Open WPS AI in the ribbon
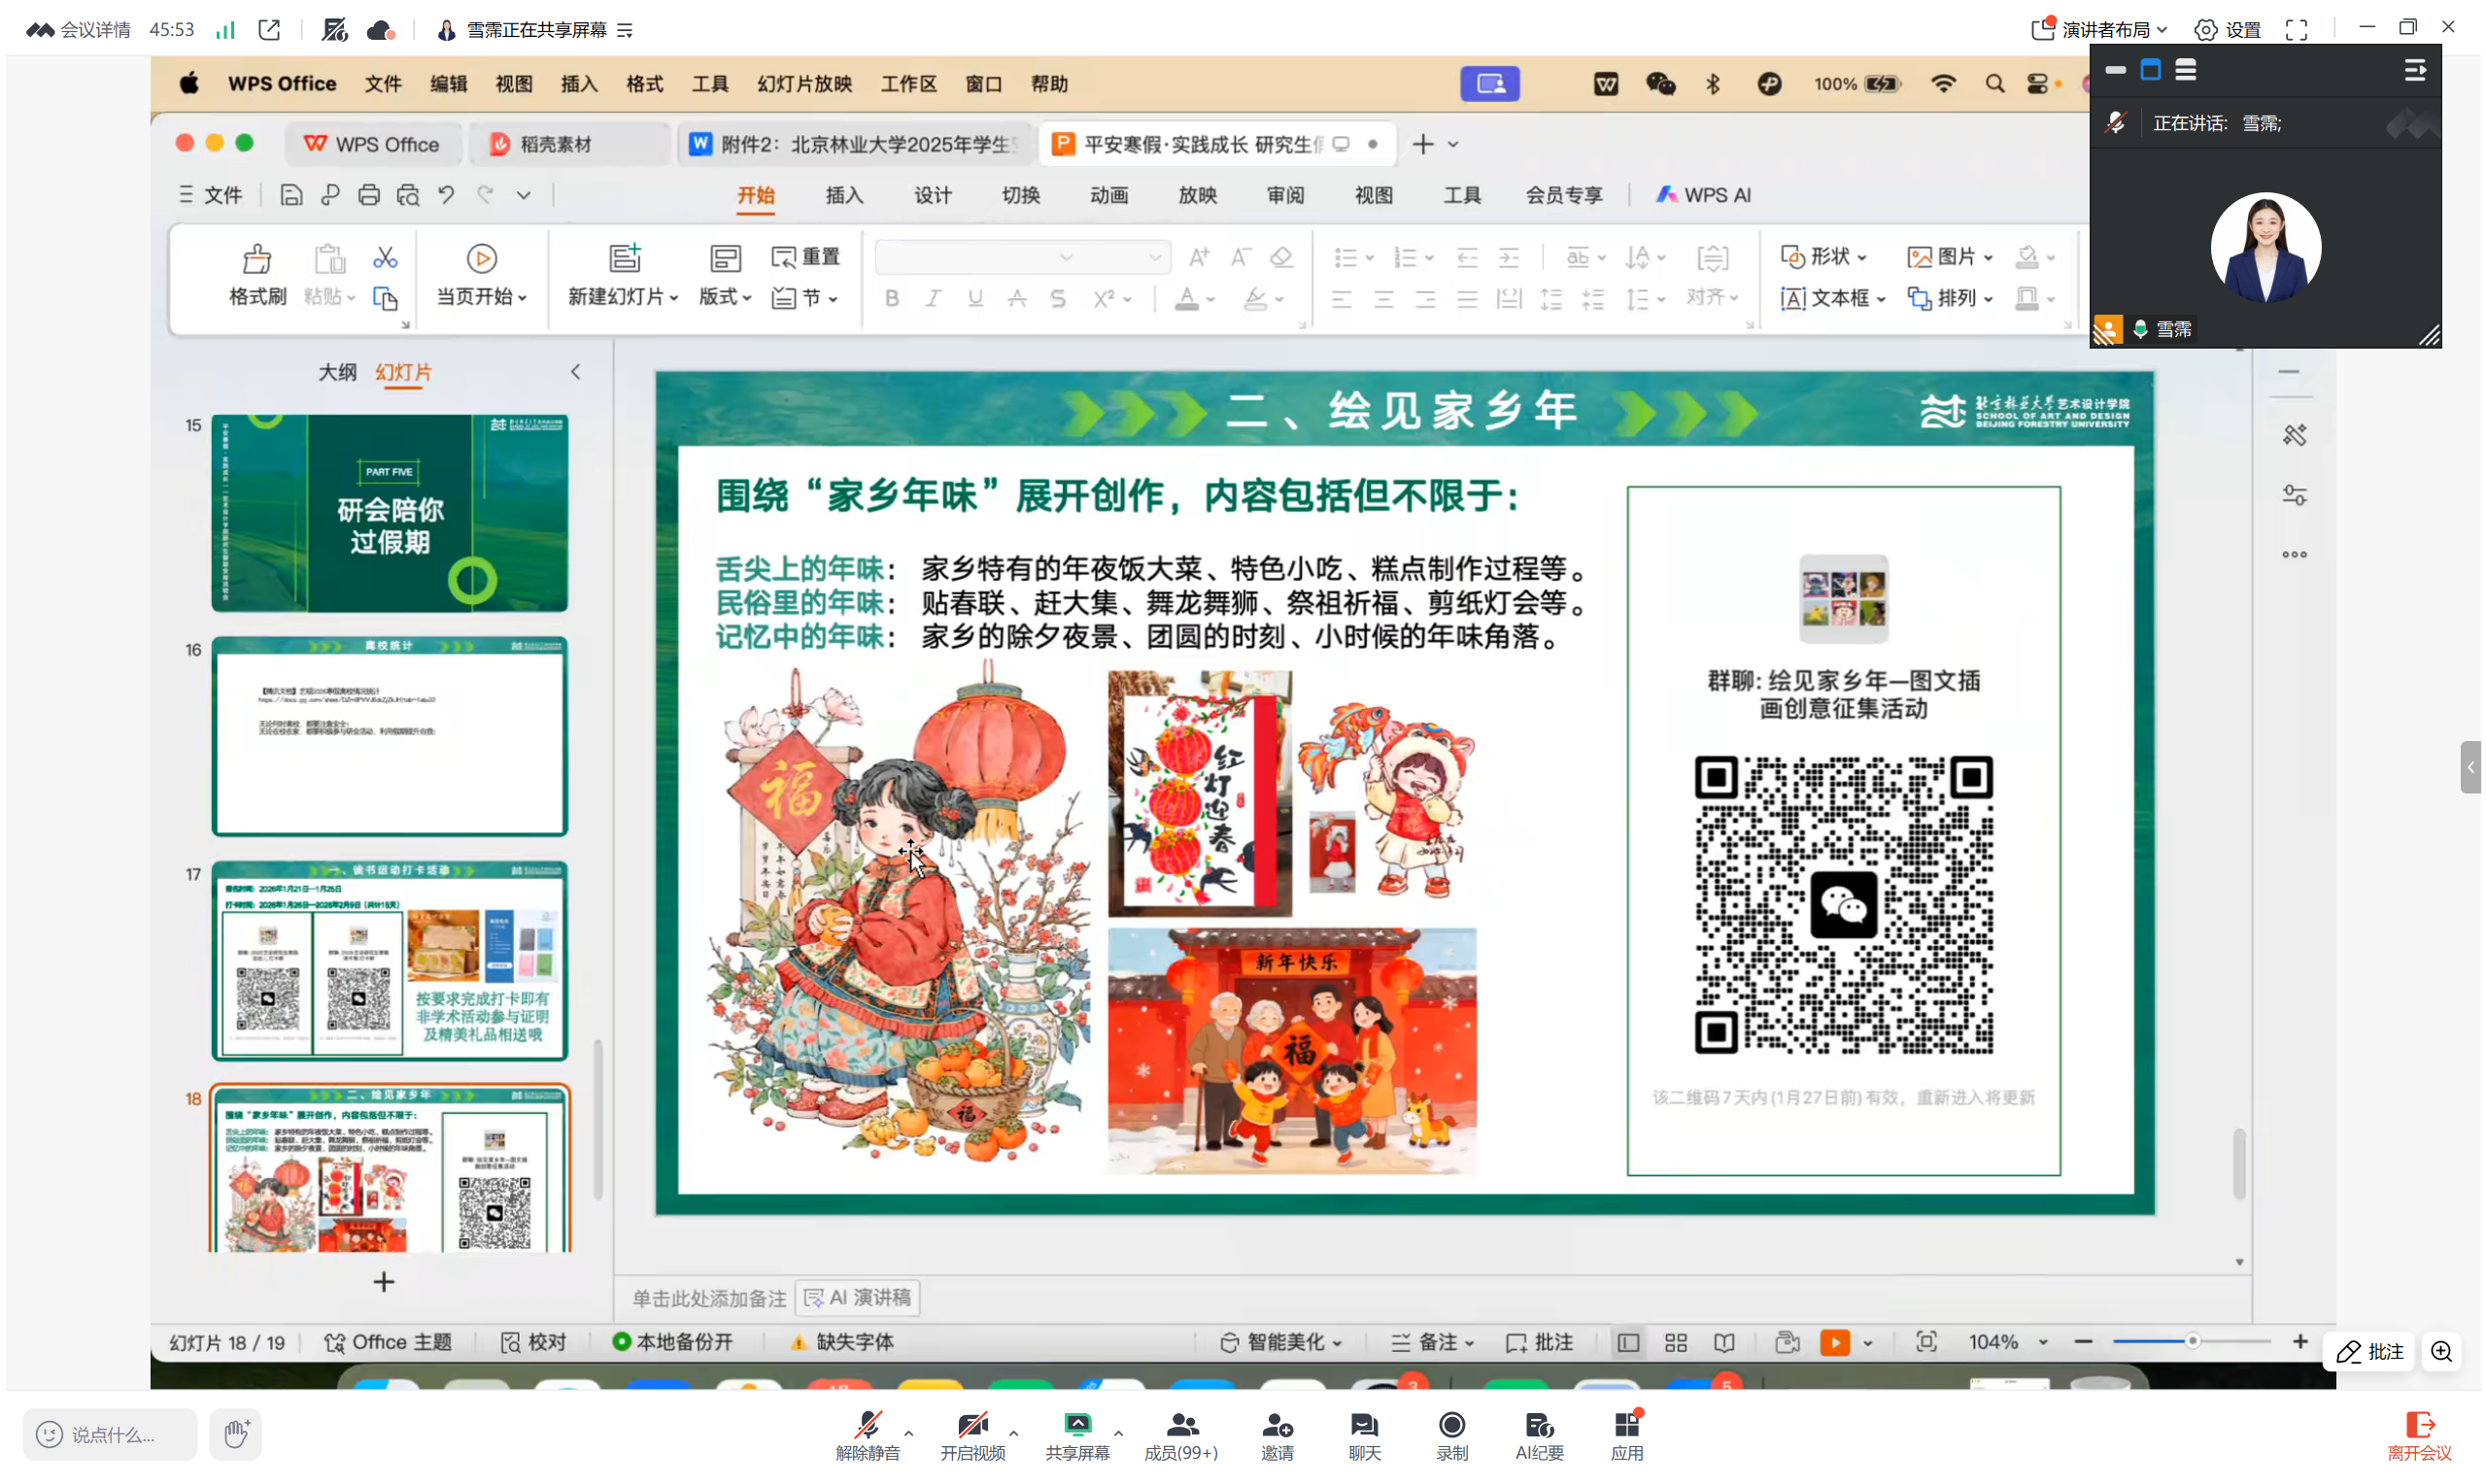2486x1484 pixels. click(x=1704, y=196)
